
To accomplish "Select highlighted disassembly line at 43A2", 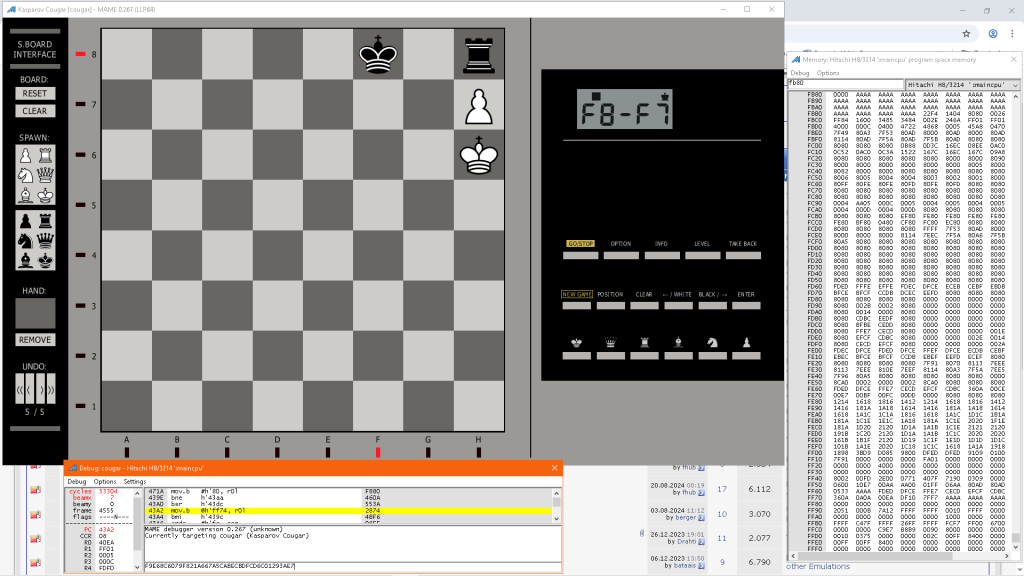I will point(348,511).
